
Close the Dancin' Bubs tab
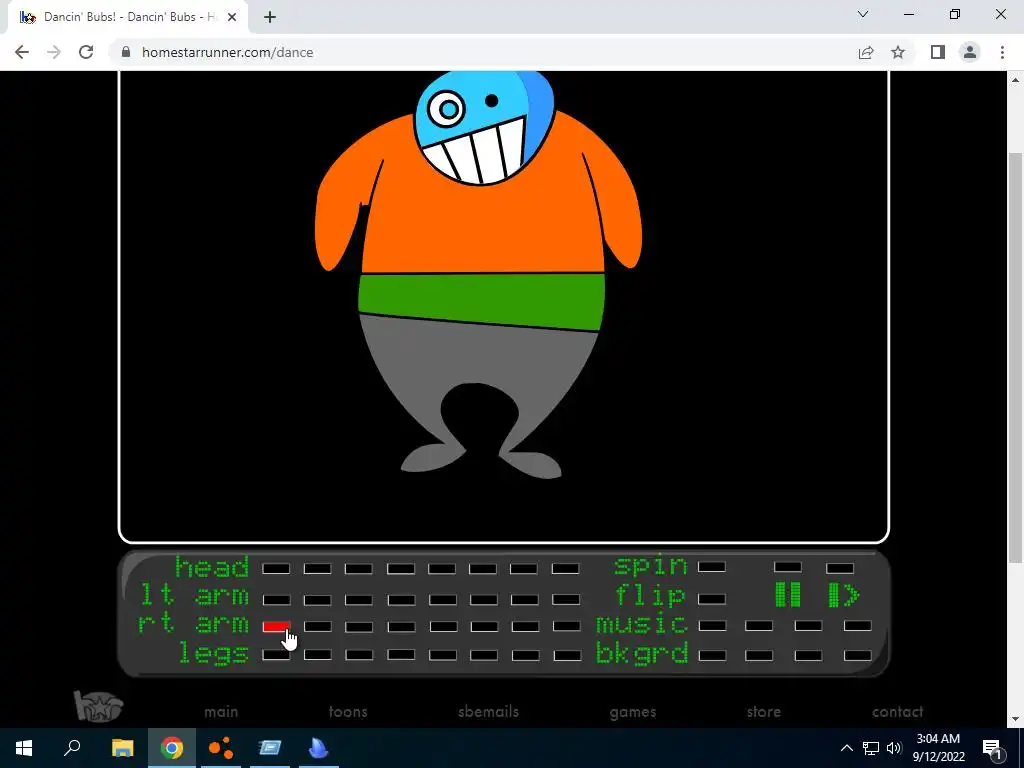[x=232, y=17]
